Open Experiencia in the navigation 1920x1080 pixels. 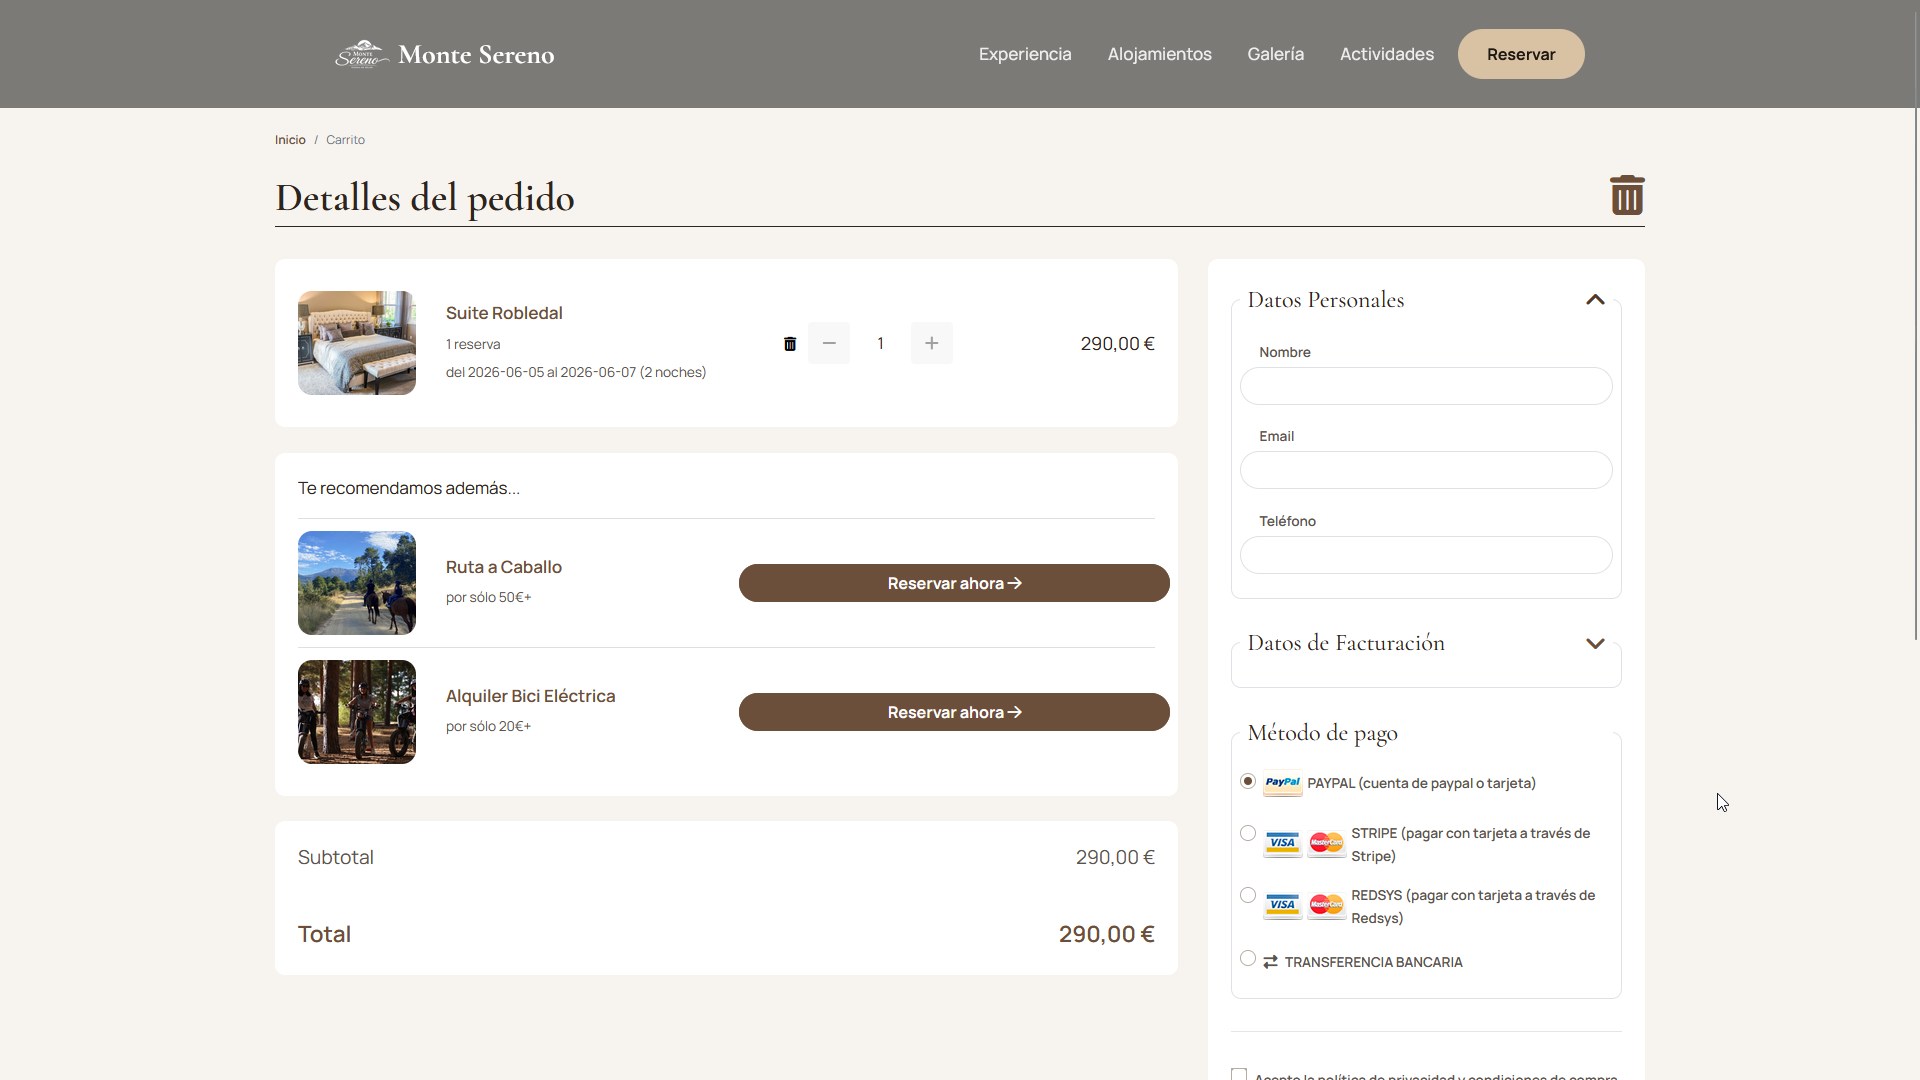pyautogui.click(x=1025, y=54)
